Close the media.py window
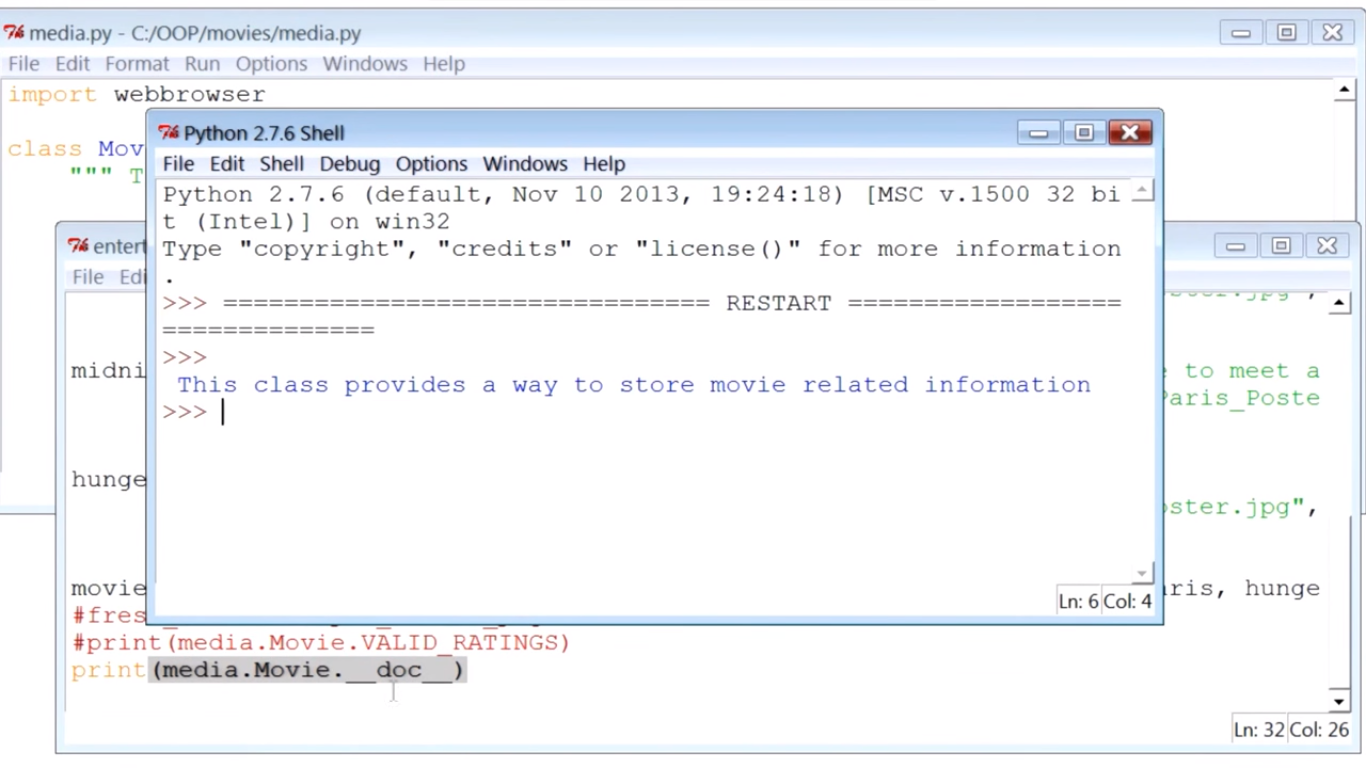1366x768 pixels. tap(1332, 33)
